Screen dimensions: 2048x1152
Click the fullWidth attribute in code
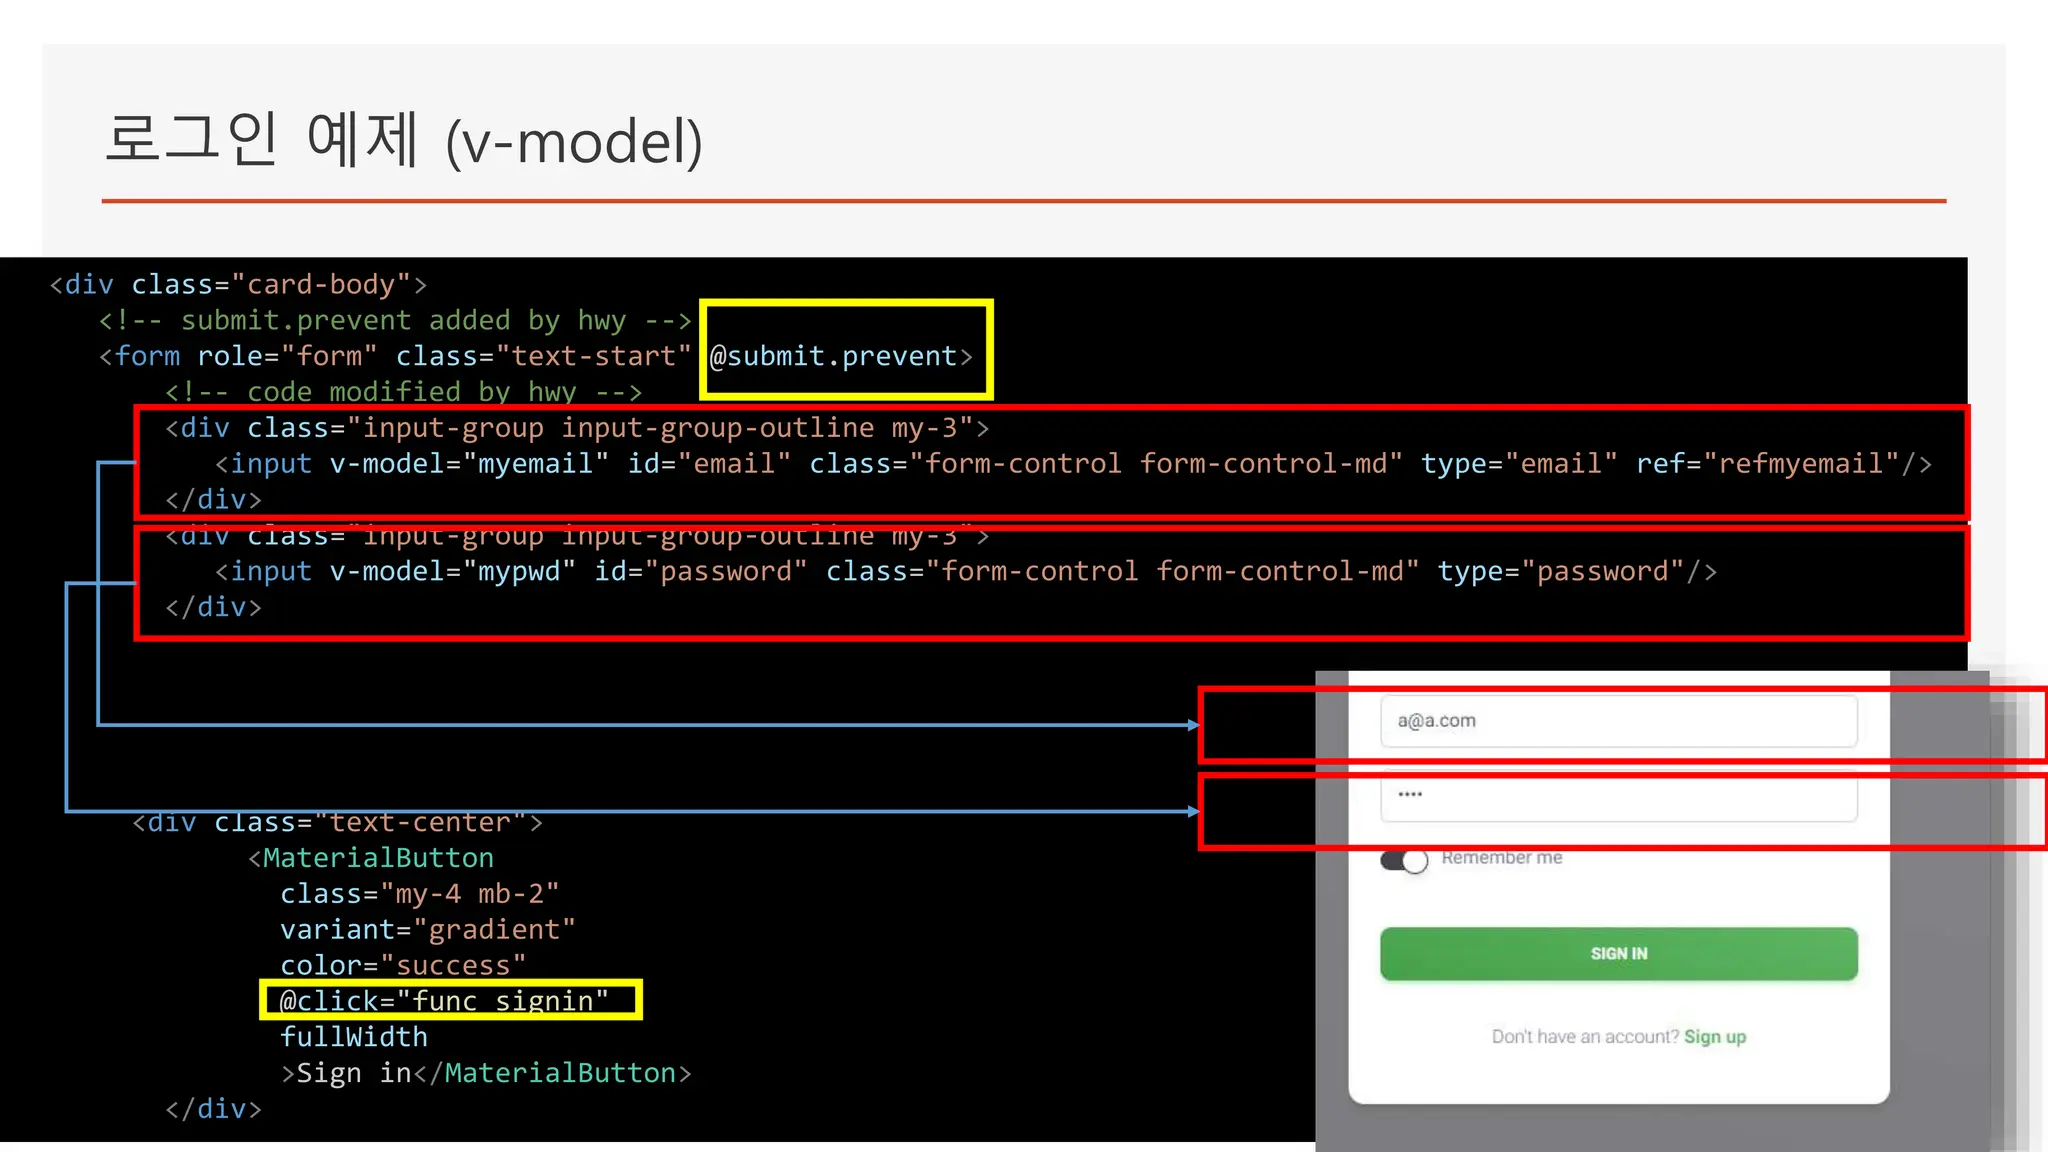[354, 1037]
